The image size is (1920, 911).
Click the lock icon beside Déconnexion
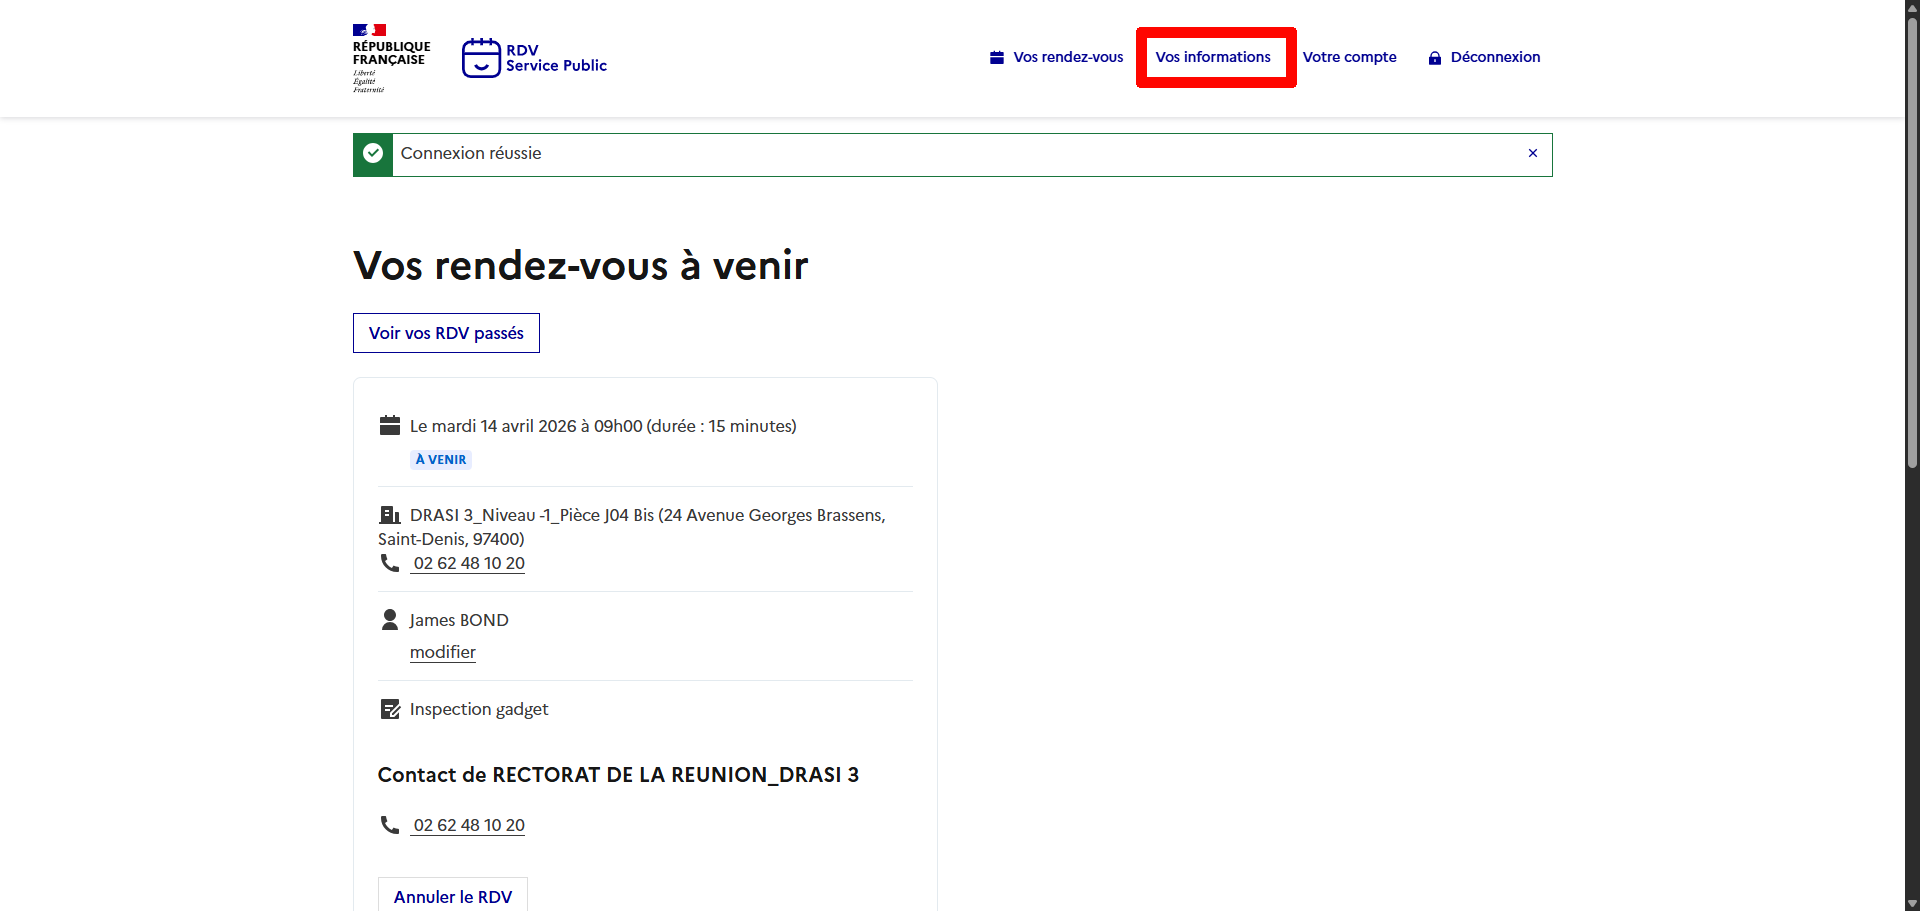click(1435, 58)
